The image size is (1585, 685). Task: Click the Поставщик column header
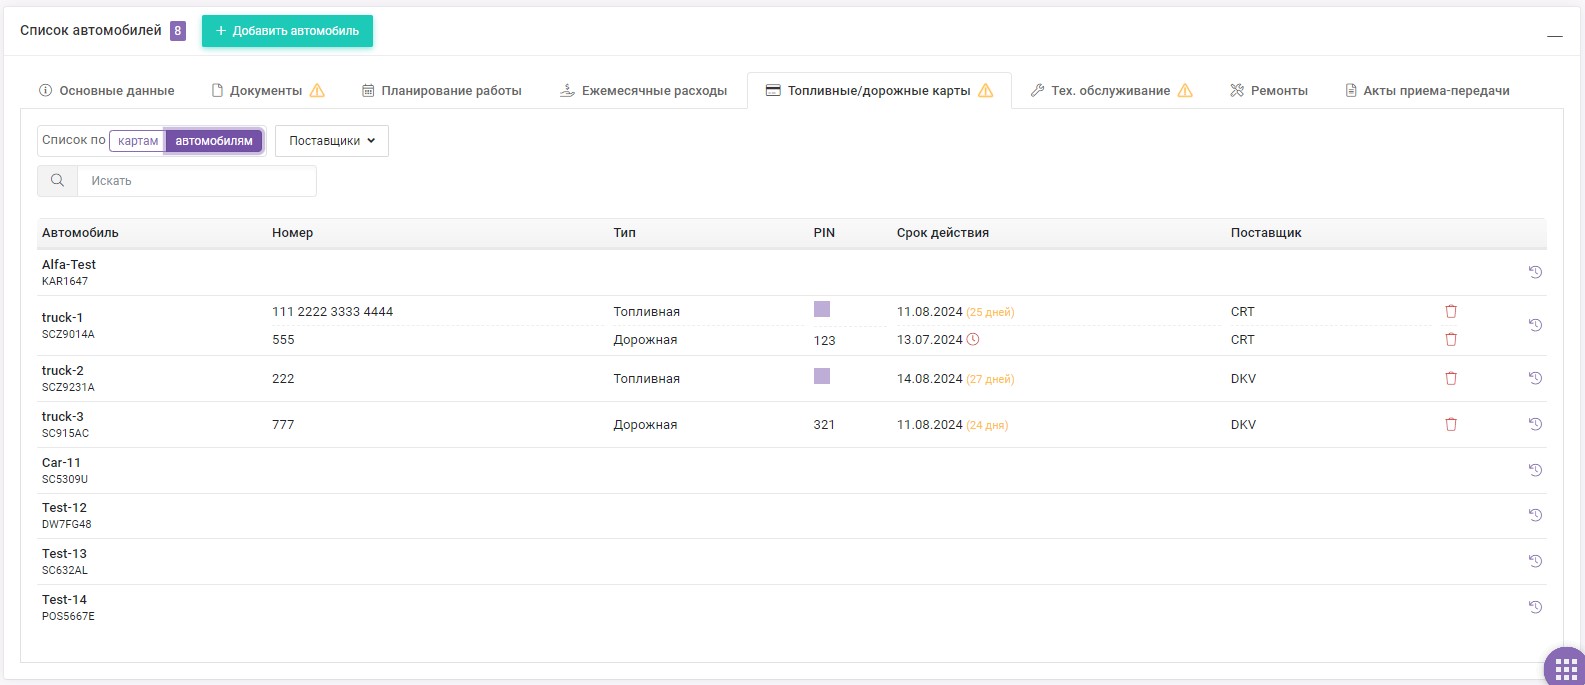tap(1266, 233)
